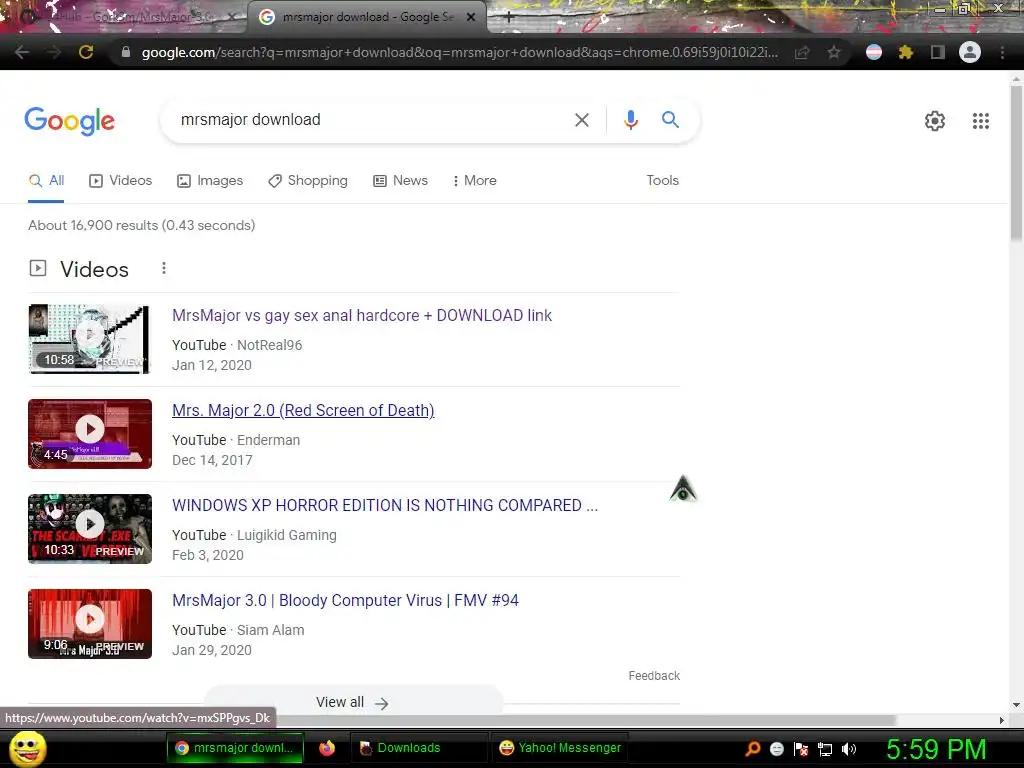Reload the page with the refresh icon
This screenshot has width=1024, height=768.
(86, 52)
